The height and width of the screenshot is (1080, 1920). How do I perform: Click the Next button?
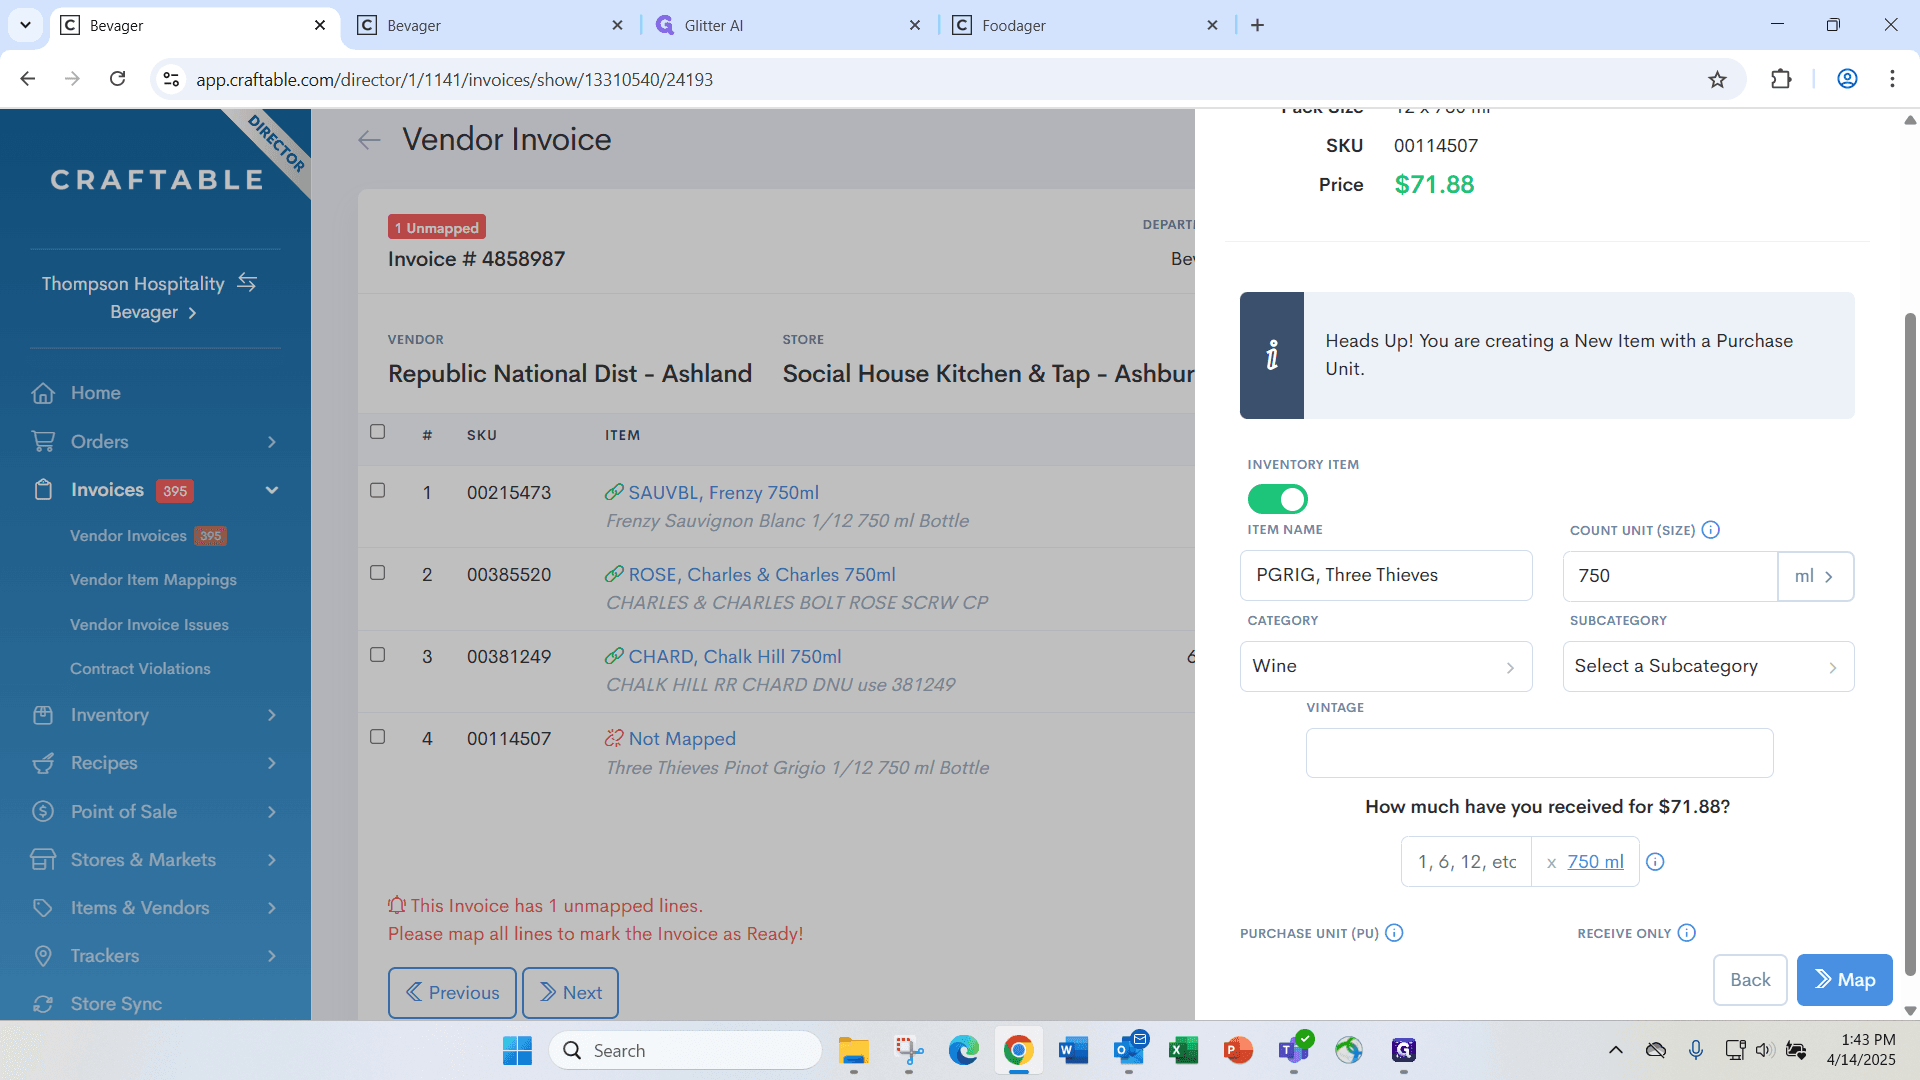coord(570,993)
